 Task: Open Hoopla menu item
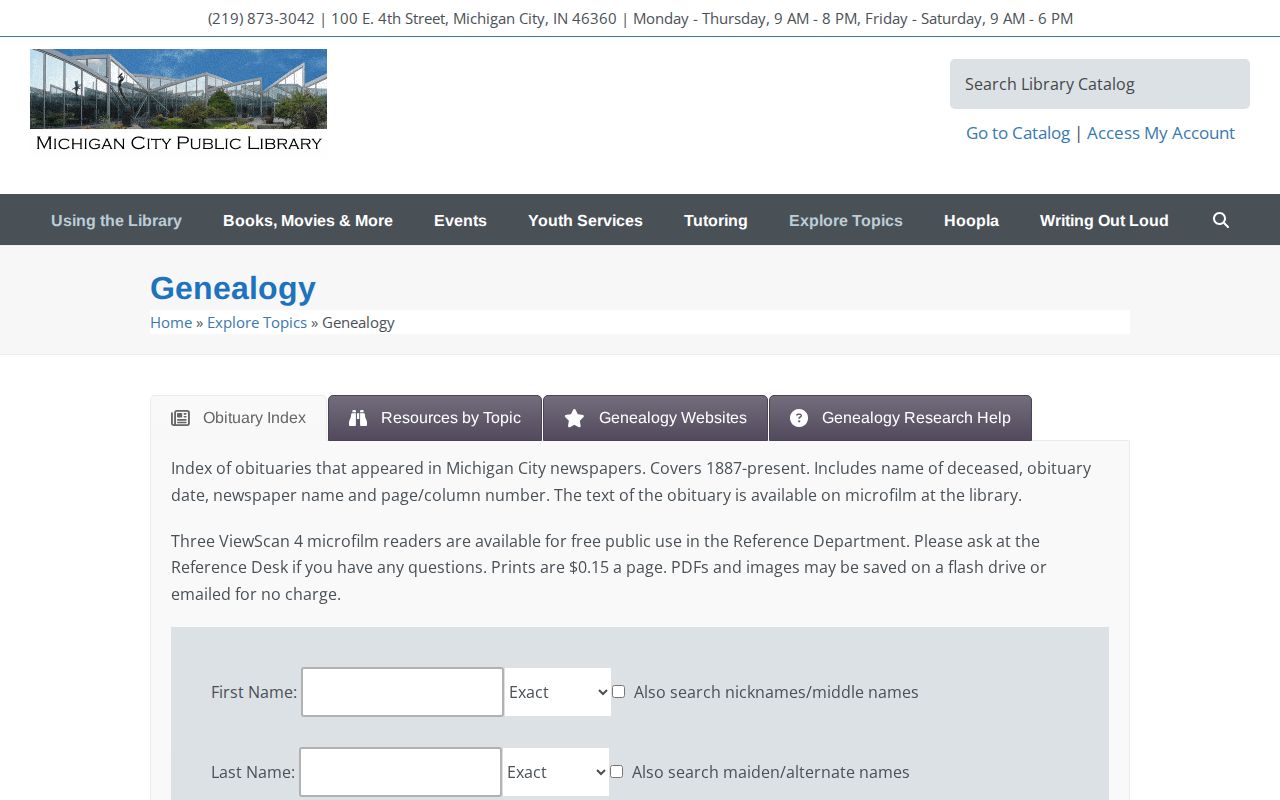click(971, 220)
